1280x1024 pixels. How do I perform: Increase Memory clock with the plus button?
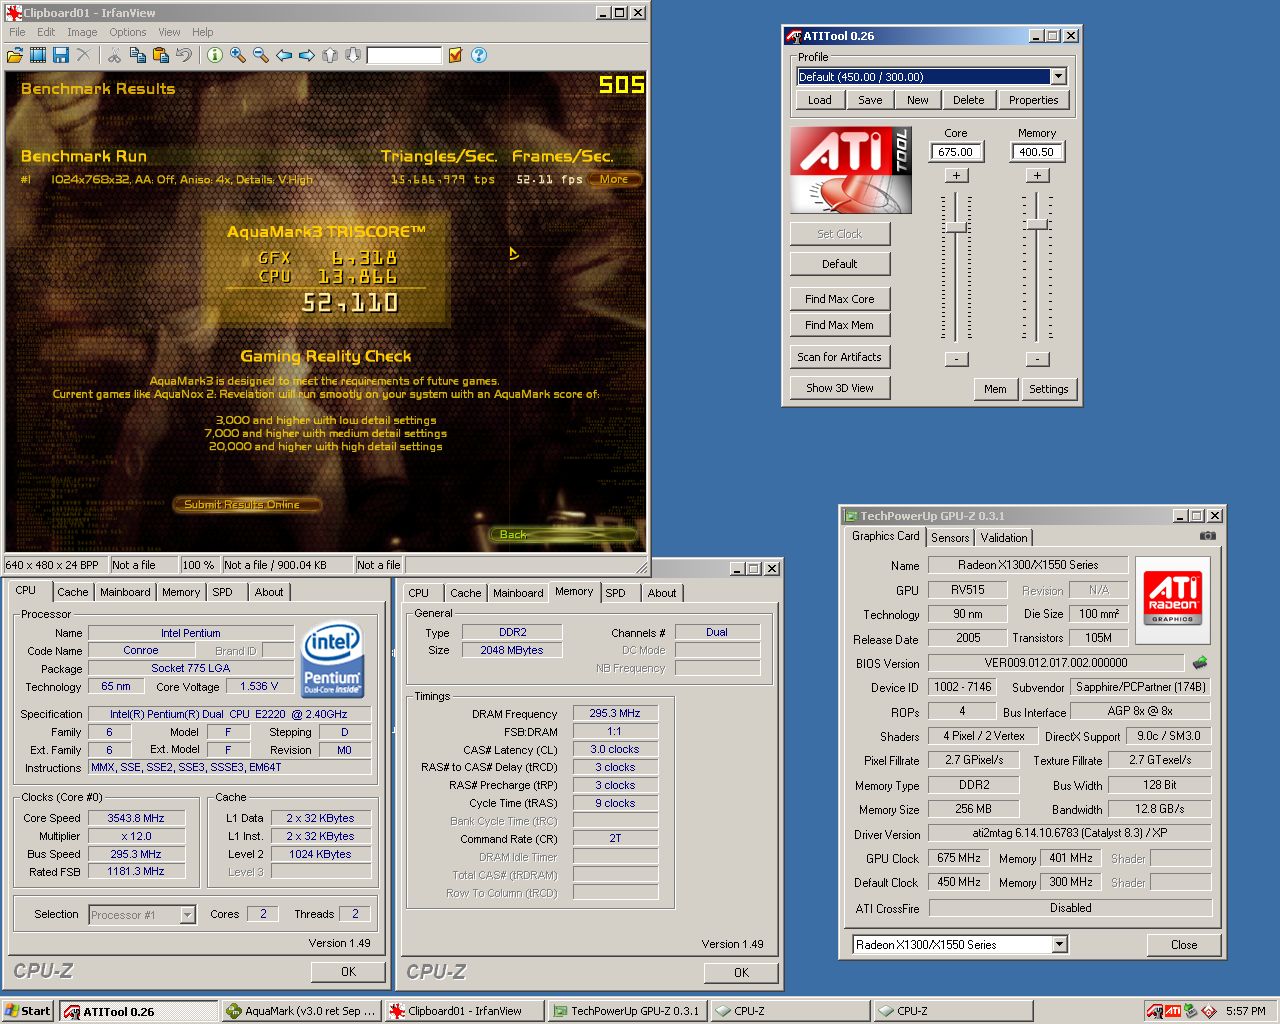point(1037,175)
